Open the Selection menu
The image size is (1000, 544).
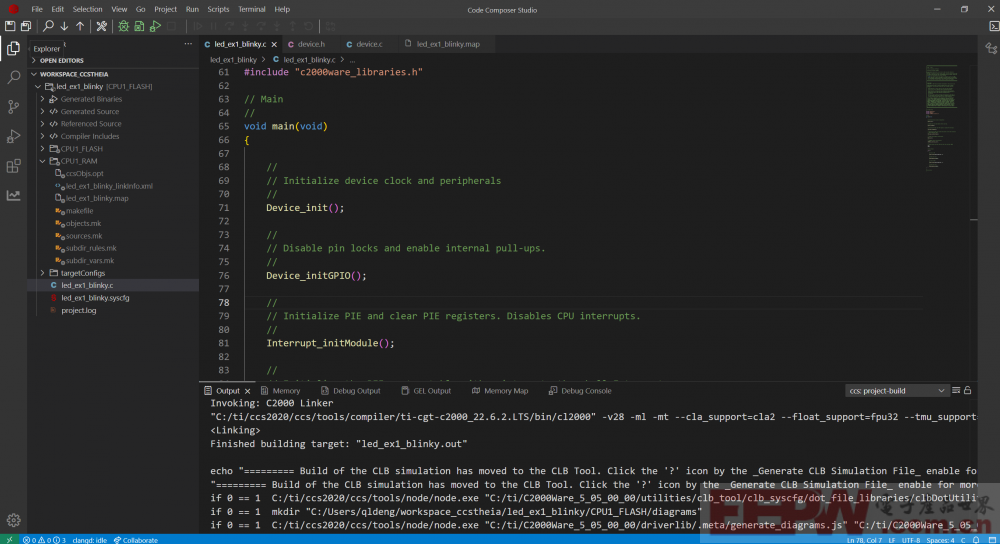tap(87, 10)
